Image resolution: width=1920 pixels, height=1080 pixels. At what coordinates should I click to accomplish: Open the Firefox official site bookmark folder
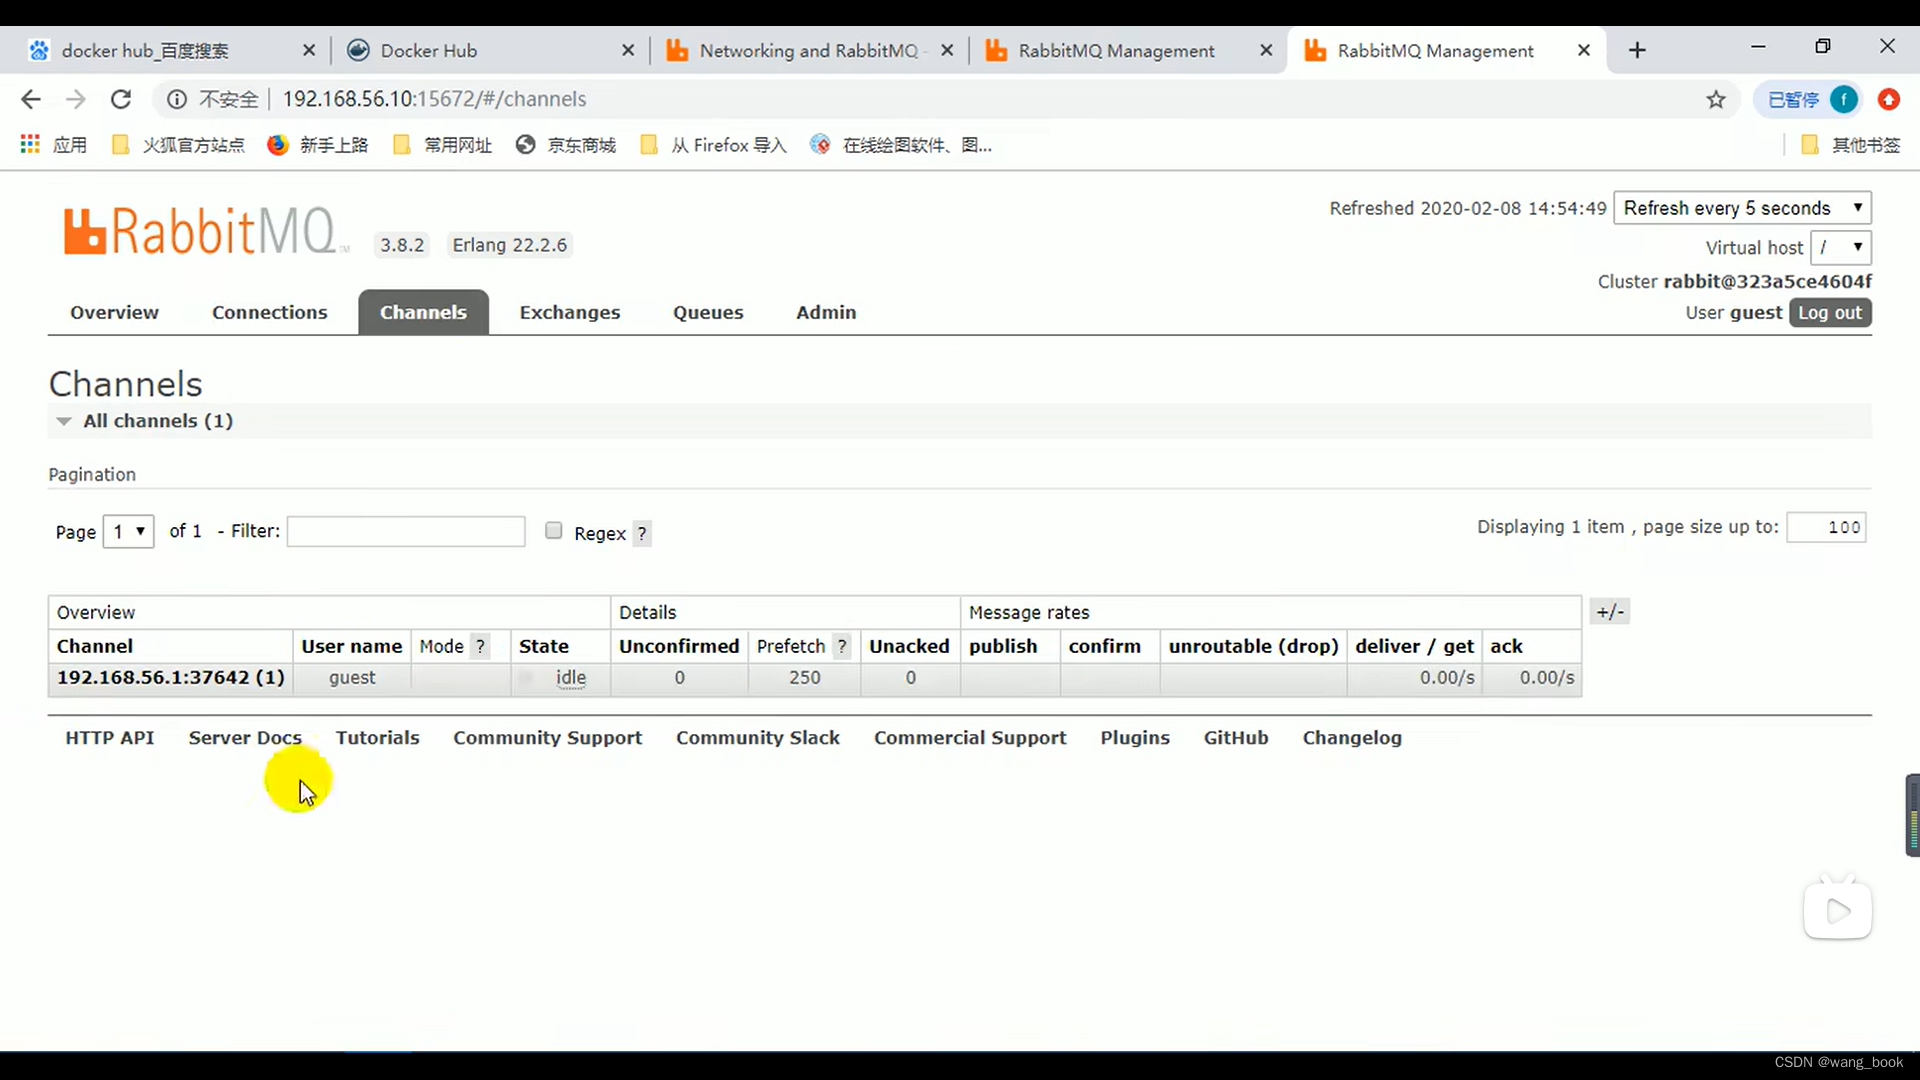(179, 145)
